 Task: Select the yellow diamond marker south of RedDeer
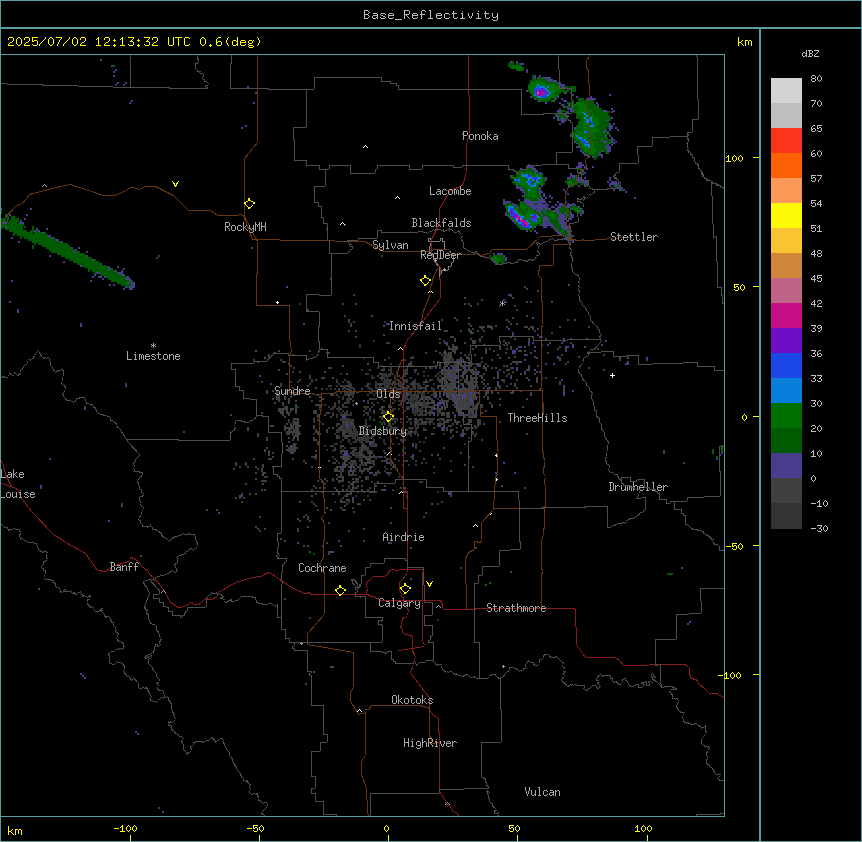click(426, 281)
